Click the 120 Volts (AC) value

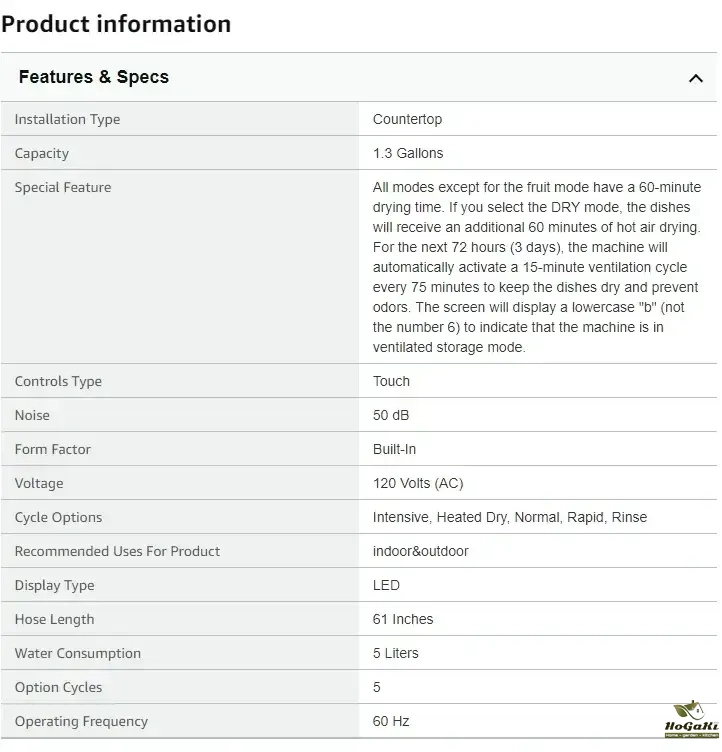click(x=418, y=483)
